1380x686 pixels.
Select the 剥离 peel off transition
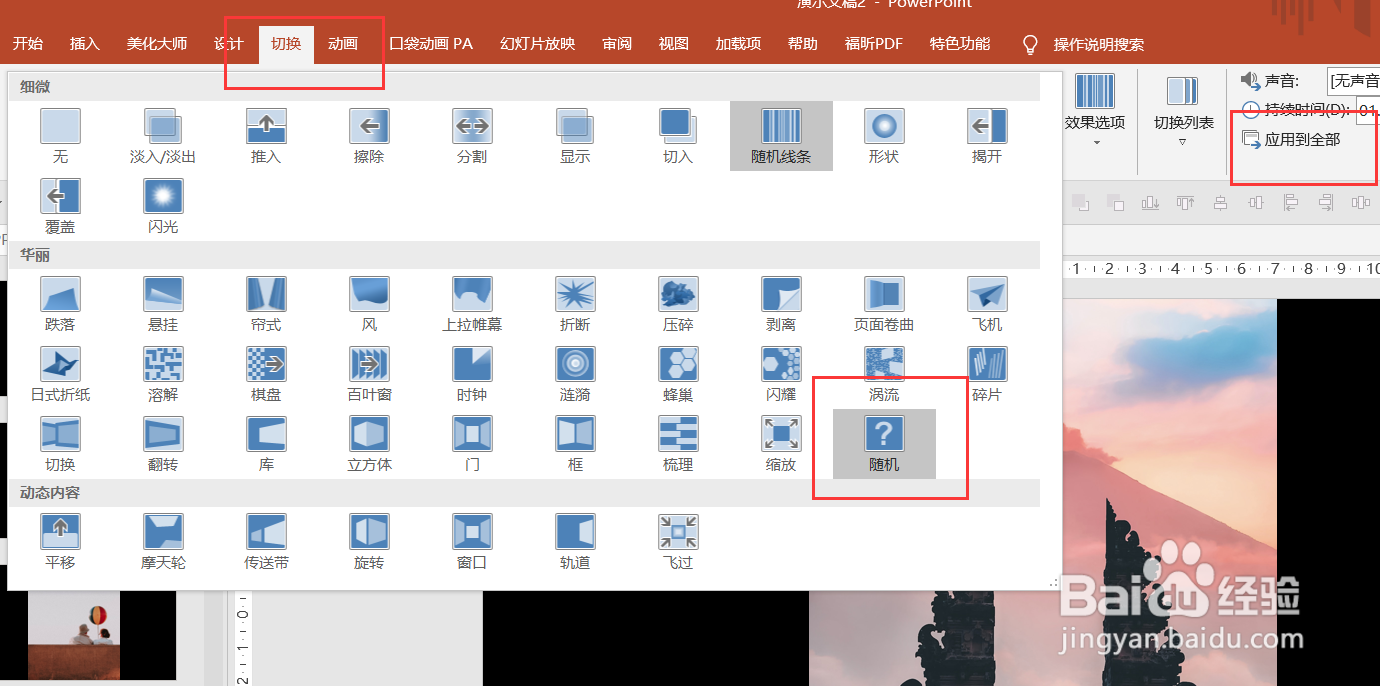[x=781, y=304]
